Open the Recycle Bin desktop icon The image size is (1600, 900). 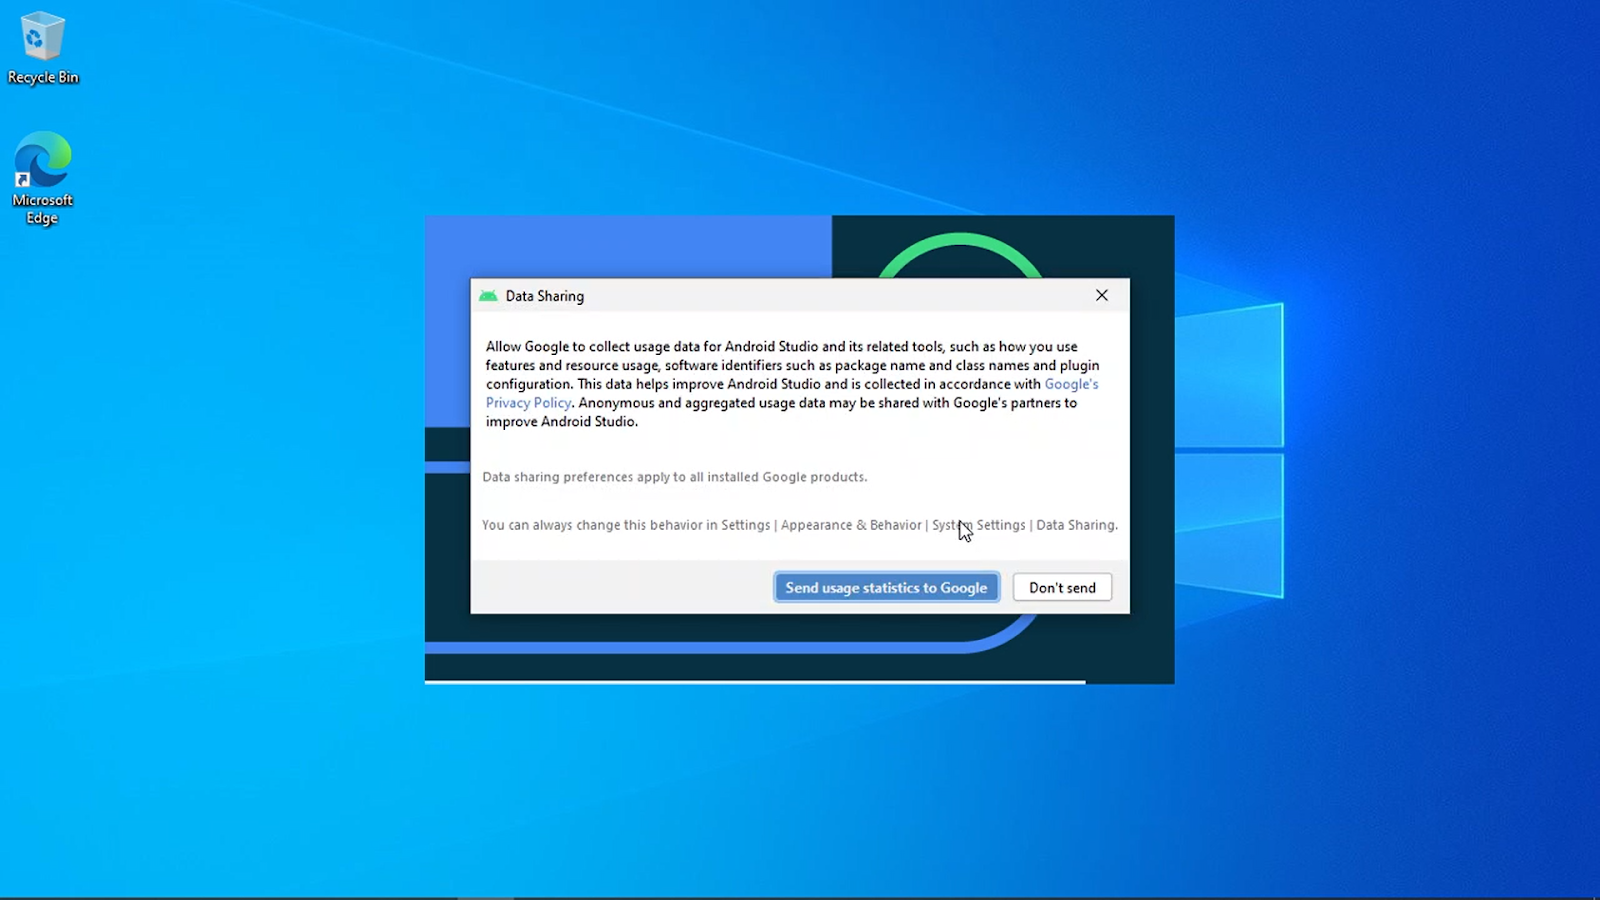point(42,48)
